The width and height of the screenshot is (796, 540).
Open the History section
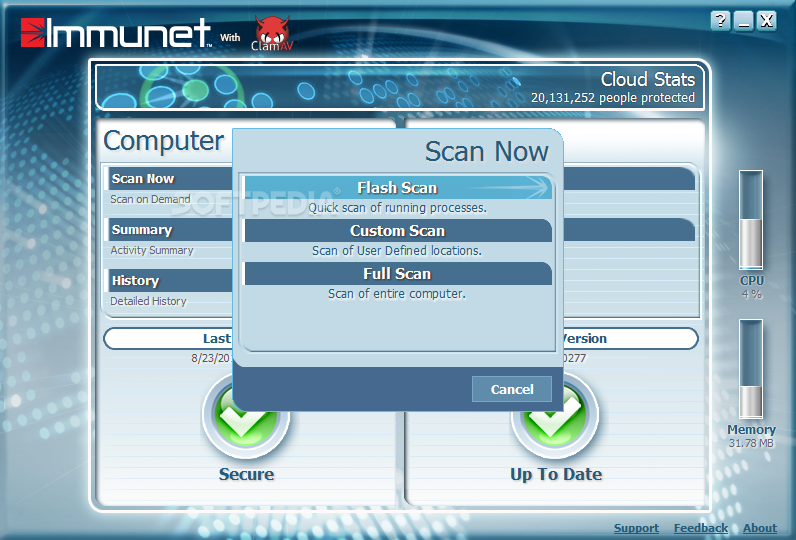click(x=170, y=280)
